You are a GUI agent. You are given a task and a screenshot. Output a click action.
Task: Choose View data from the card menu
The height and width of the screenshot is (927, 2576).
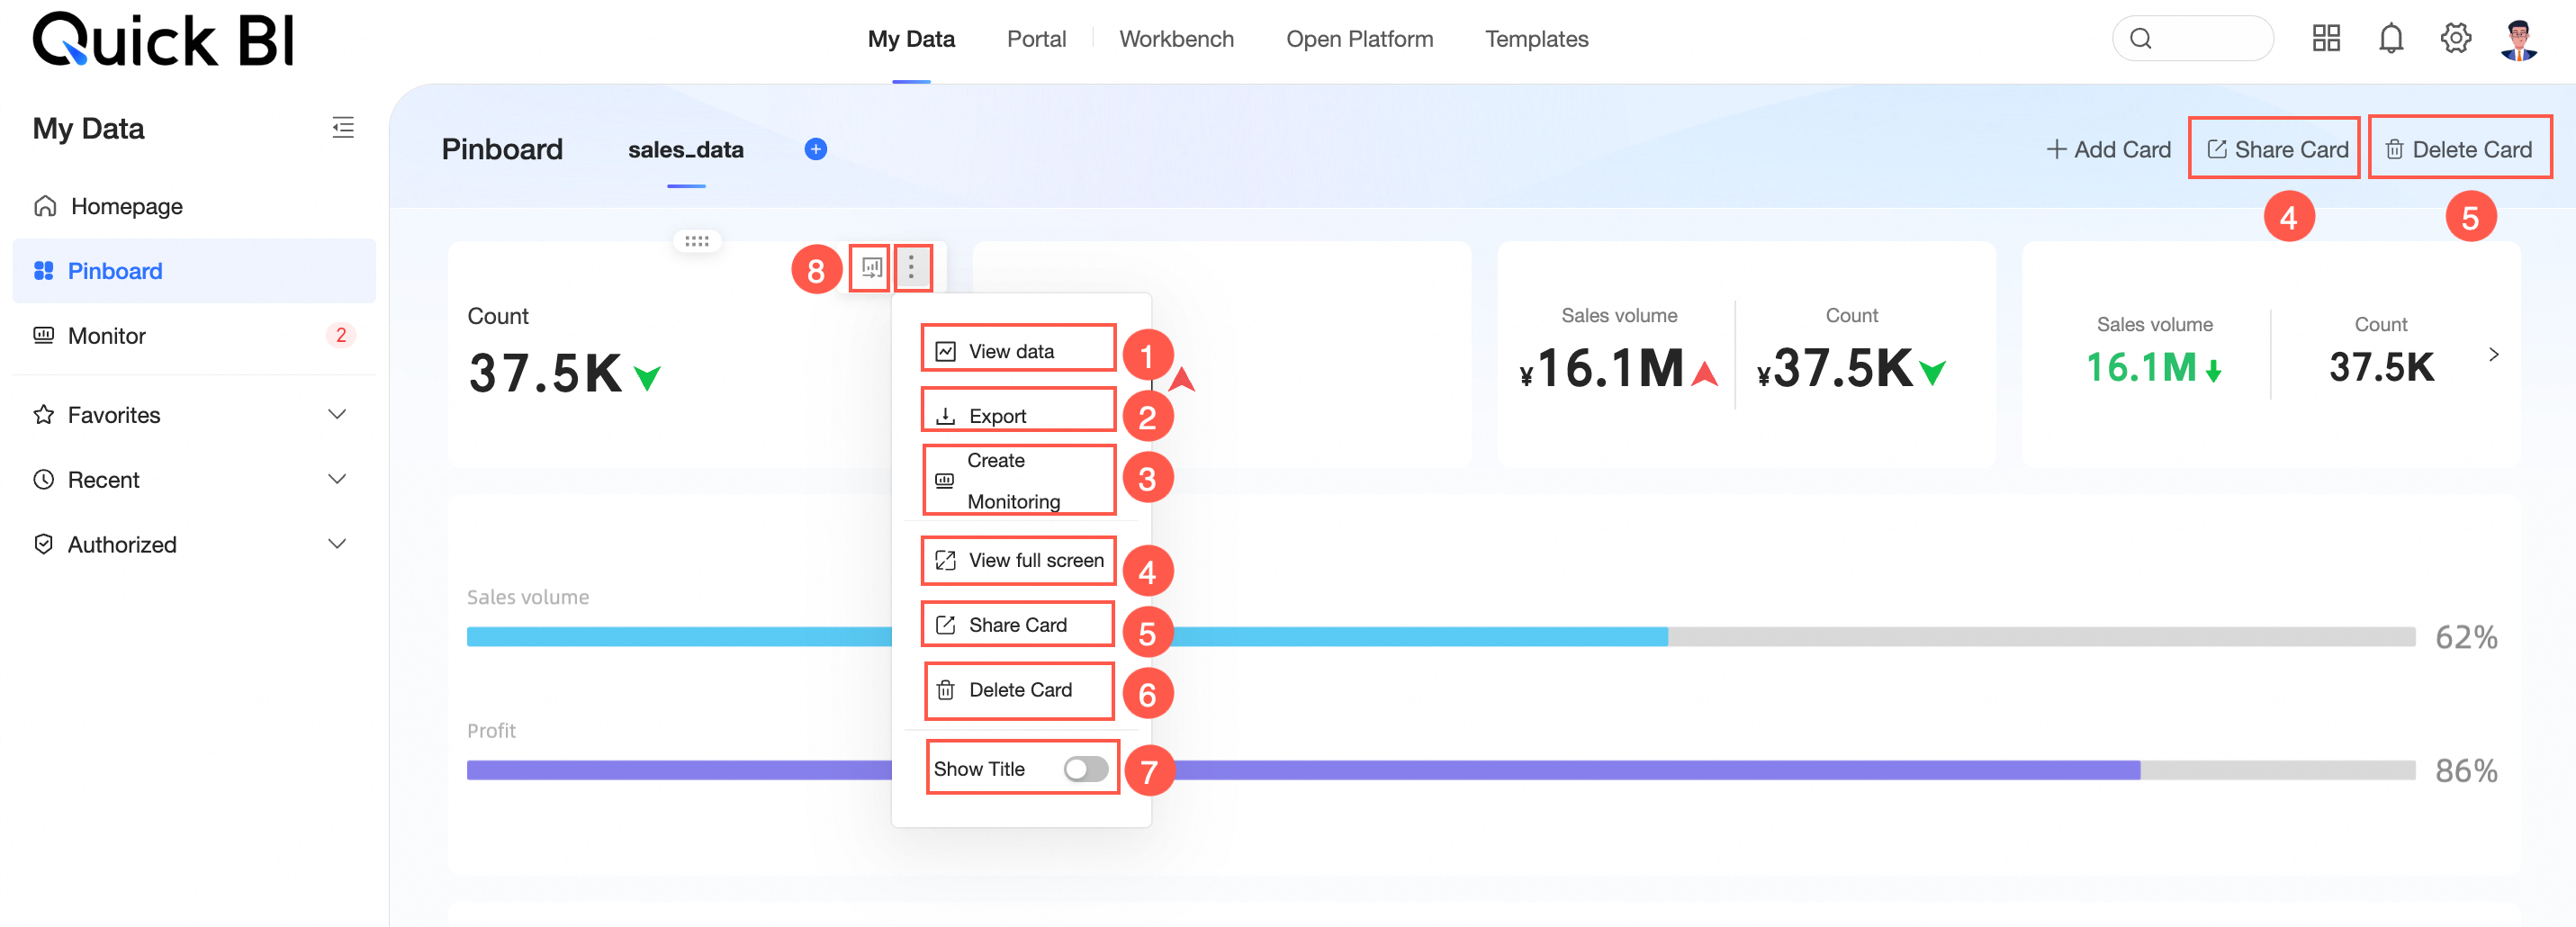pyautogui.click(x=1018, y=351)
